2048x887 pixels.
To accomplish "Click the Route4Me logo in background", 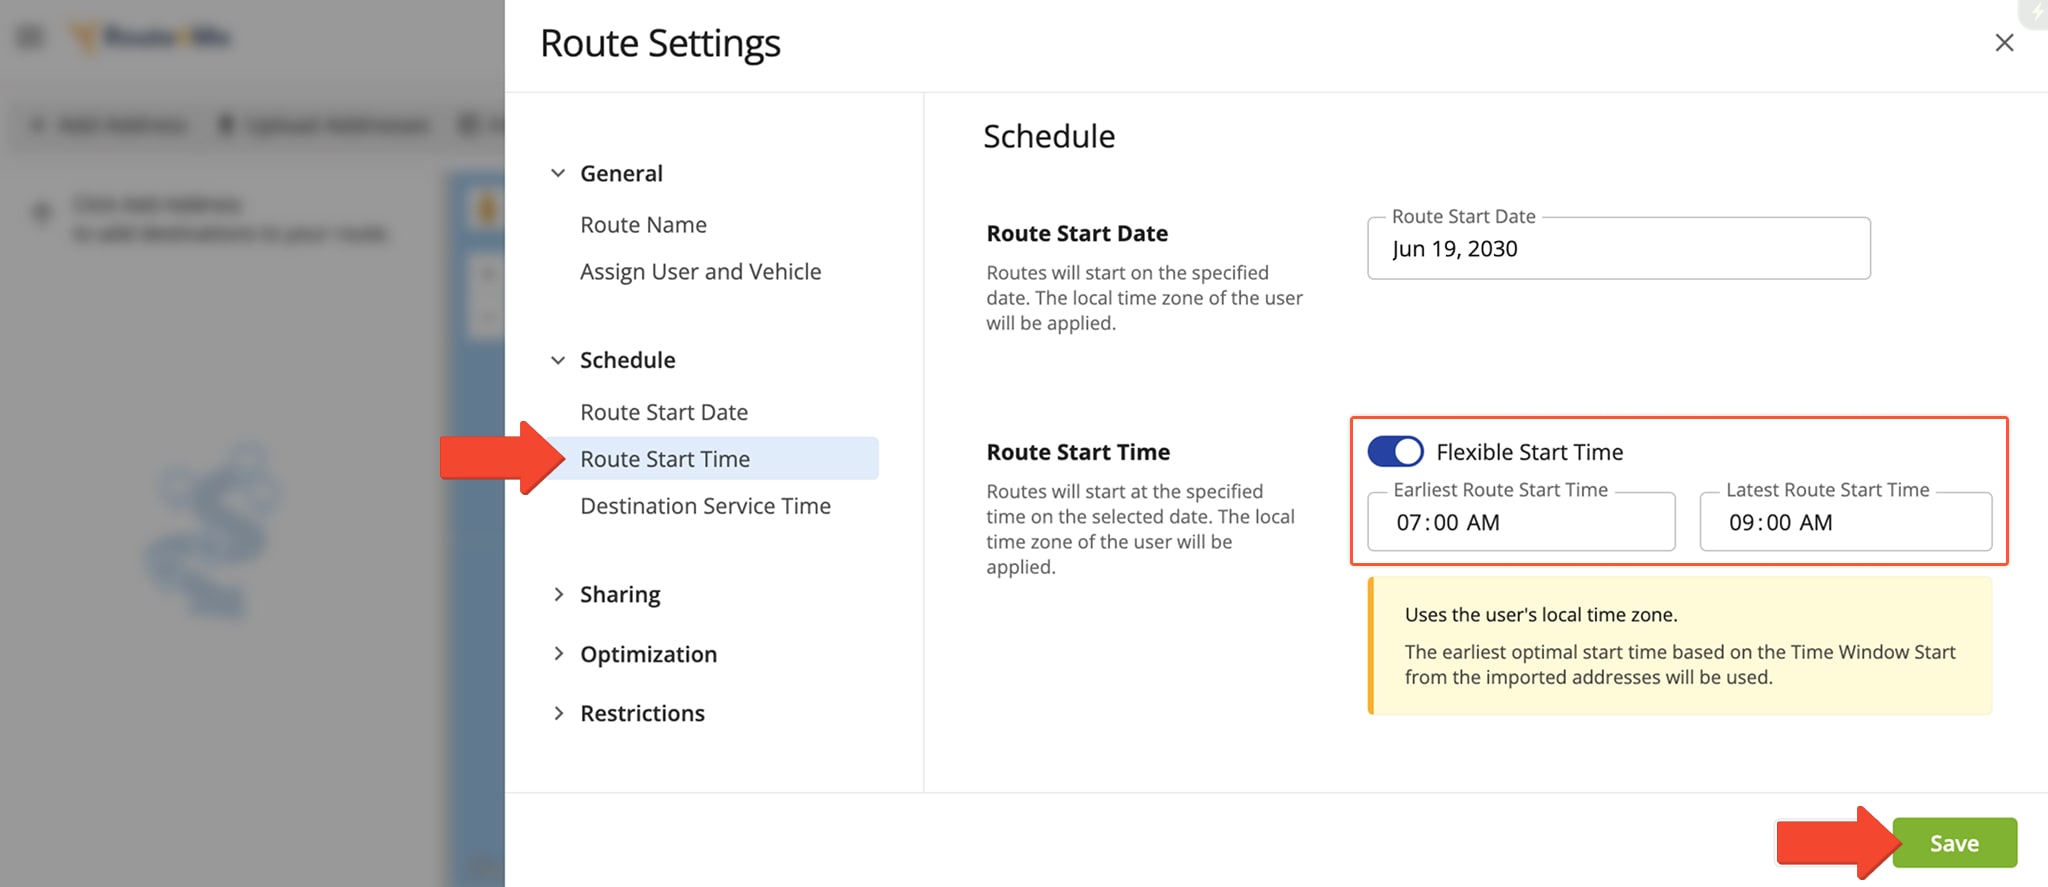I will coord(152,38).
